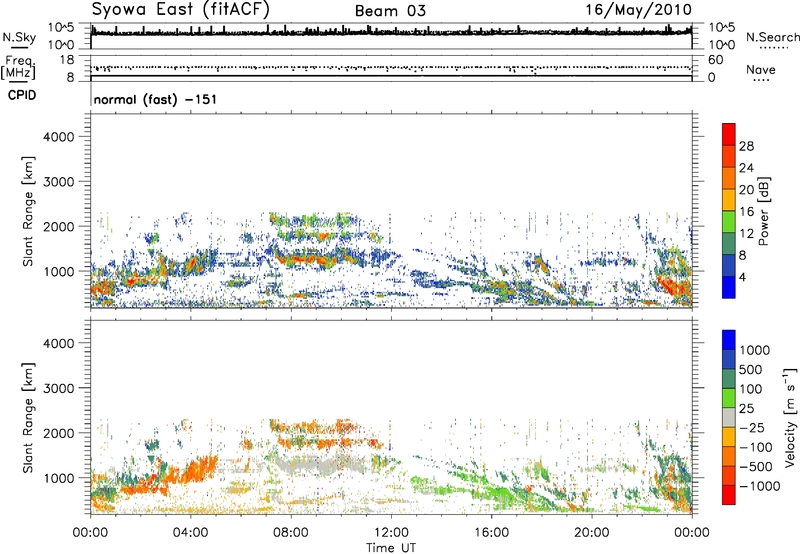Click the '3000' tick in the velocity panel
The width and height of the screenshot is (800, 554).
[x=58, y=388]
